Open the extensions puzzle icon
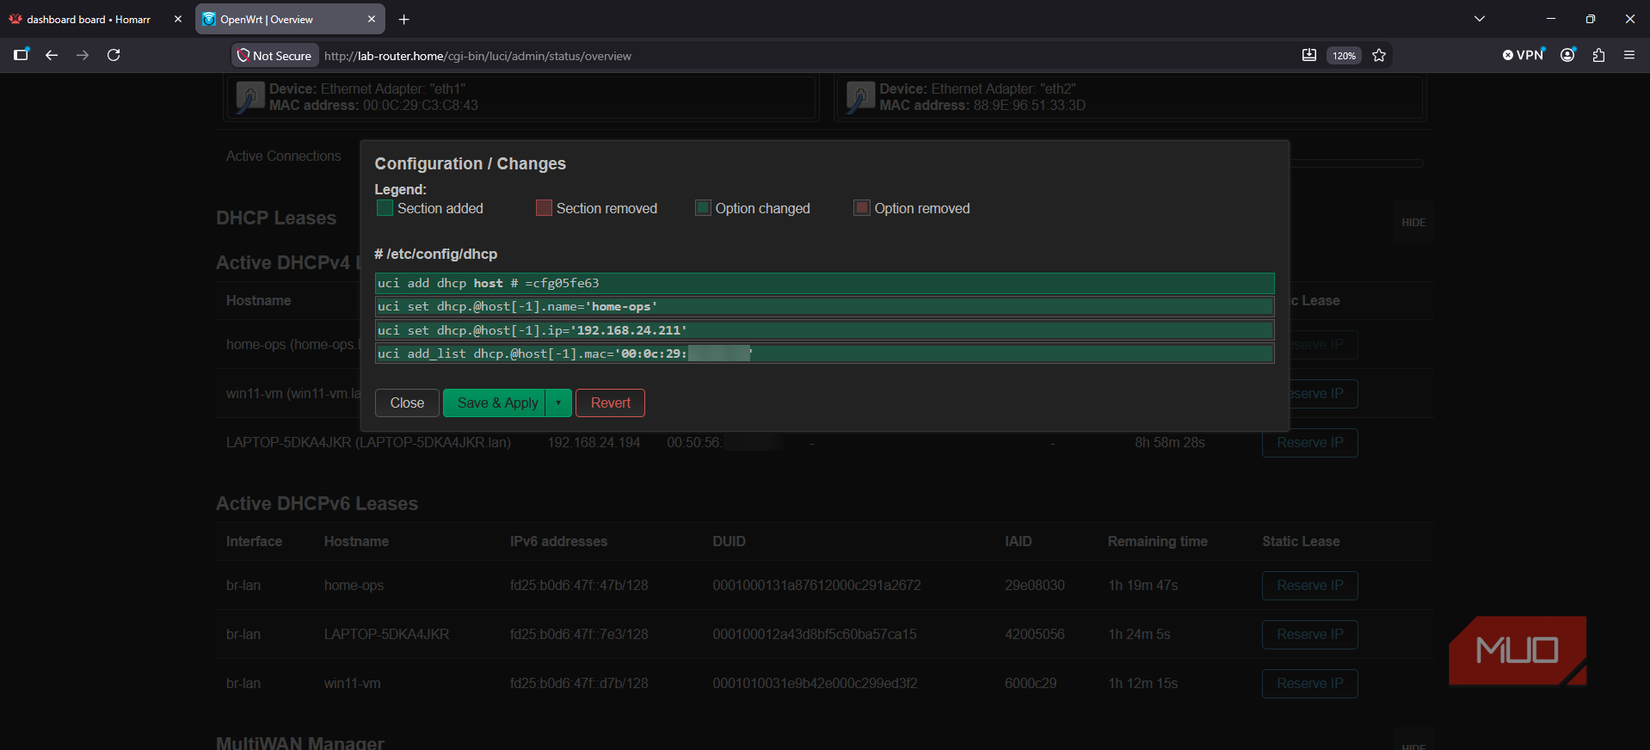Viewport: 1650px width, 750px height. (x=1599, y=55)
